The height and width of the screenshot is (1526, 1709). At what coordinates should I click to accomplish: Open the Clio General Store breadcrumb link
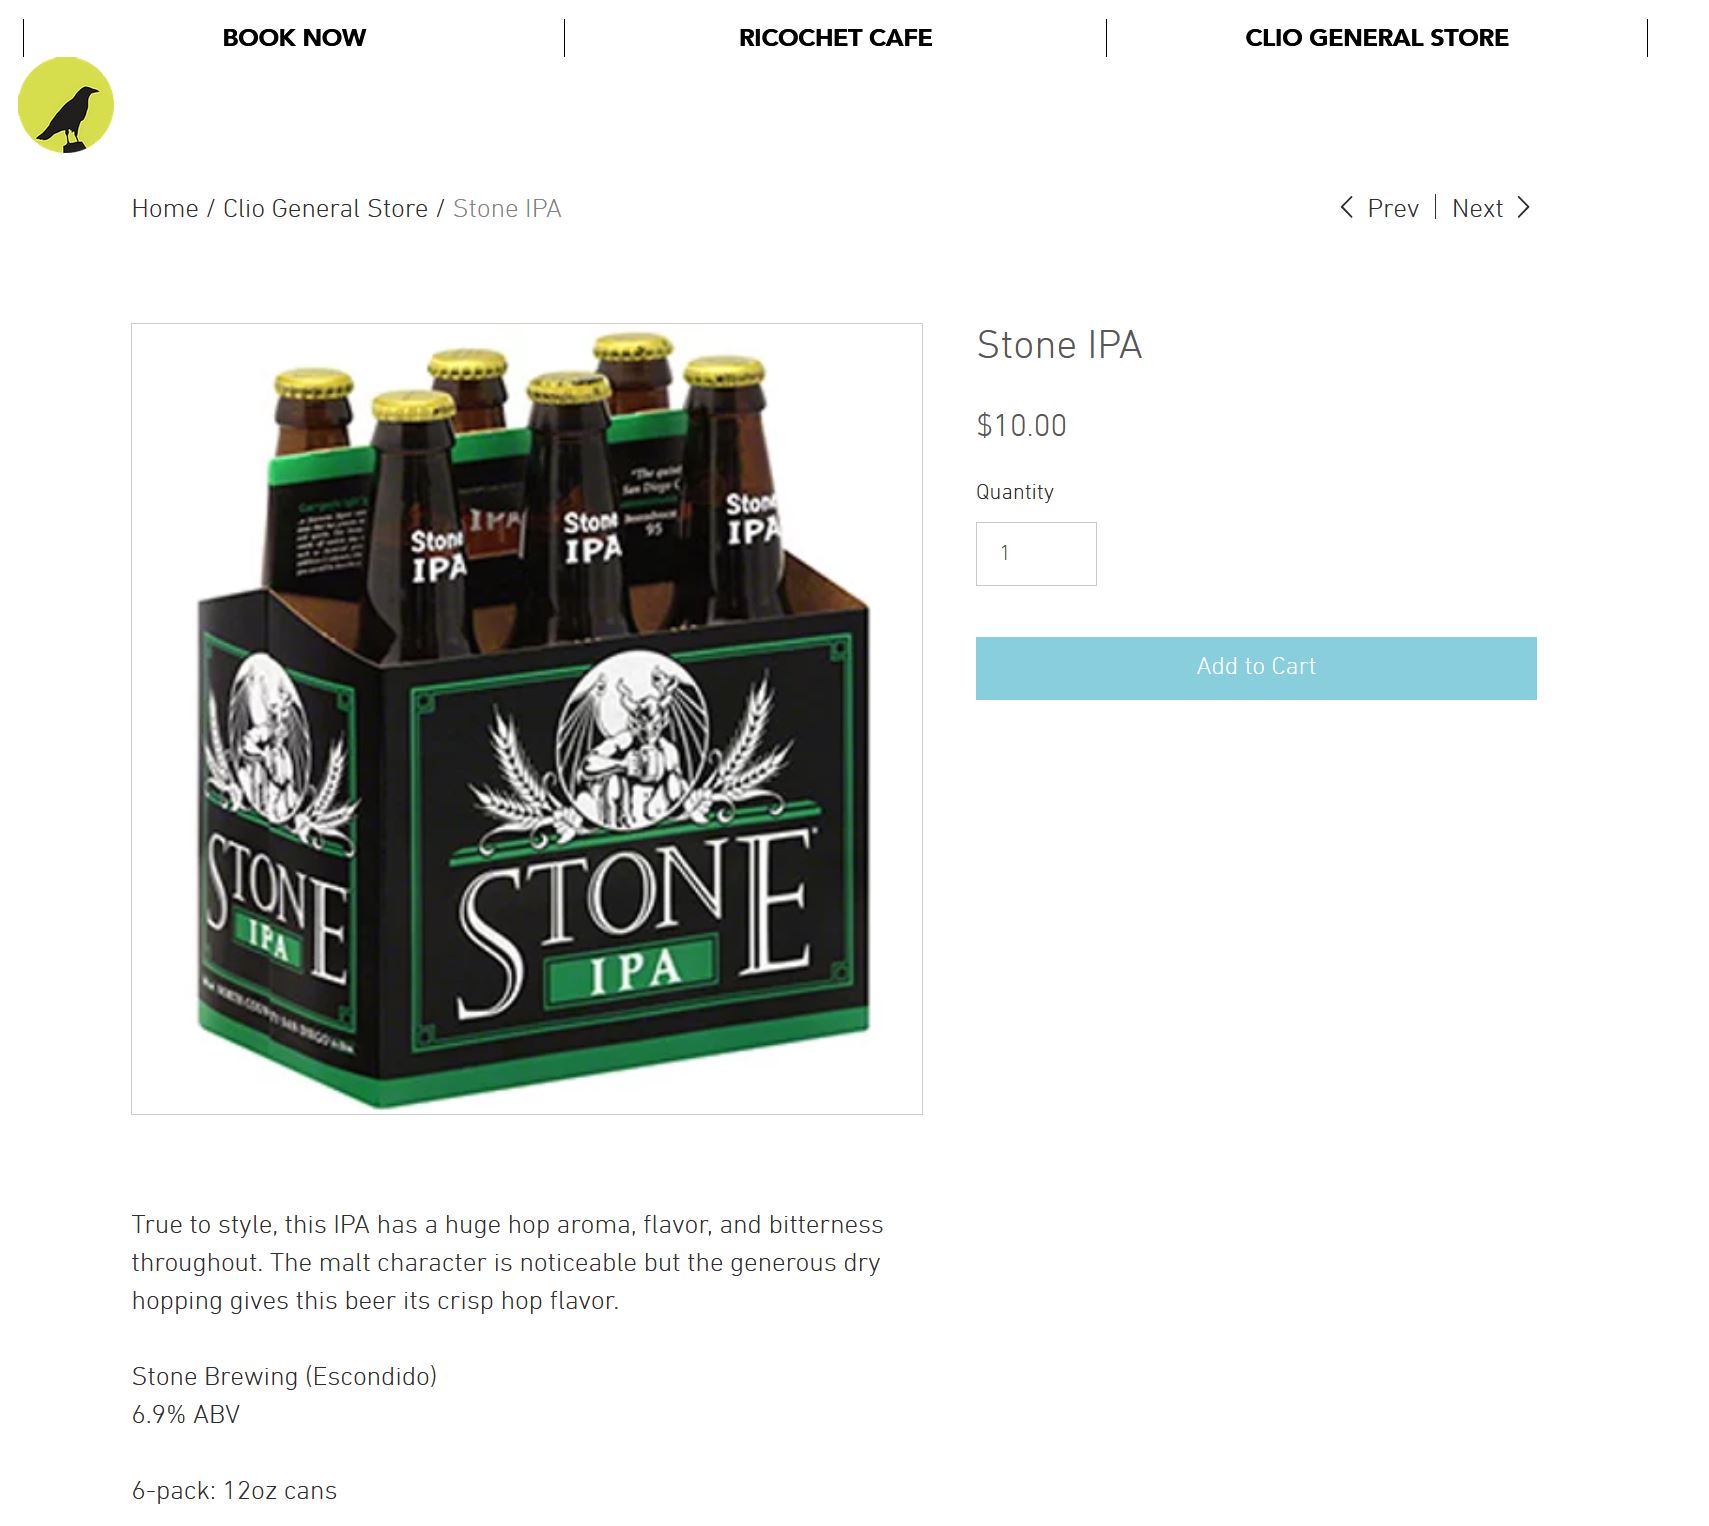point(325,209)
